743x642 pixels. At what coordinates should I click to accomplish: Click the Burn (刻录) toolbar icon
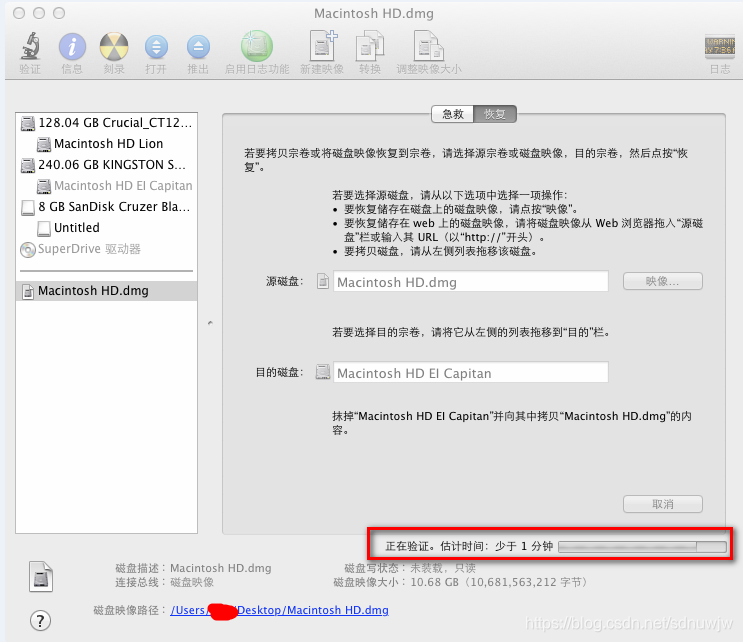pos(114,47)
